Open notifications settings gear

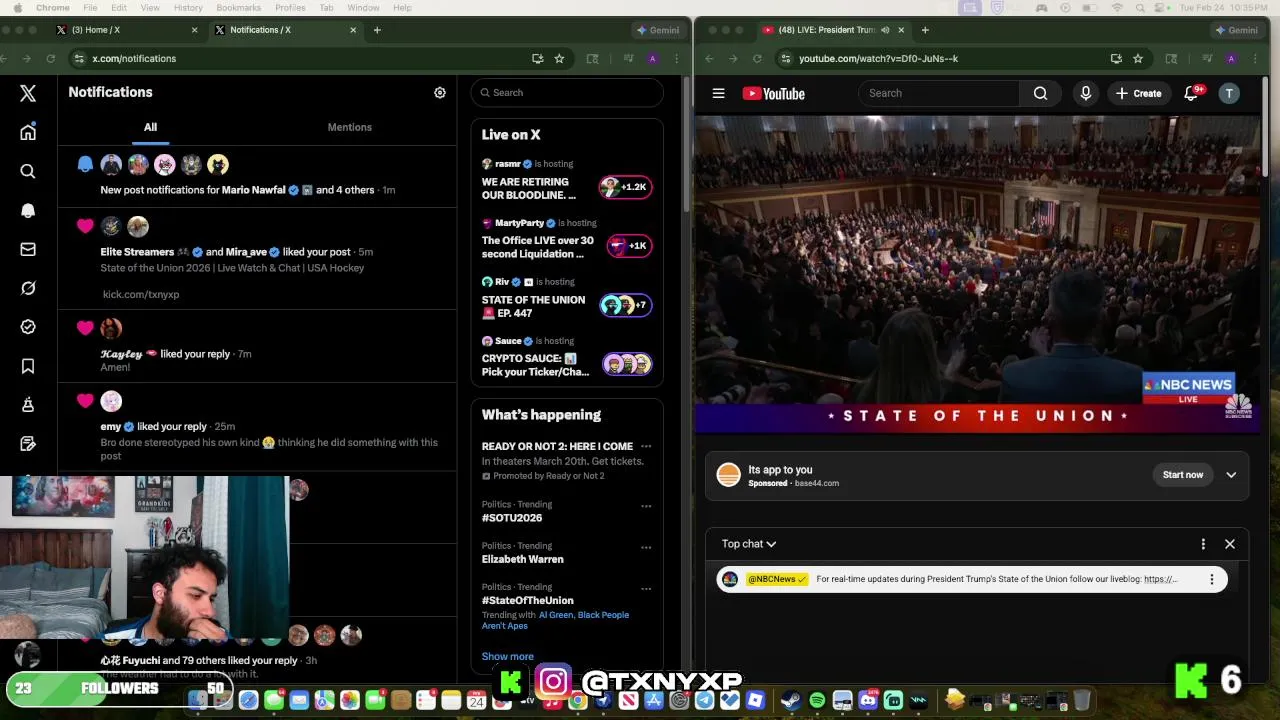point(439,92)
